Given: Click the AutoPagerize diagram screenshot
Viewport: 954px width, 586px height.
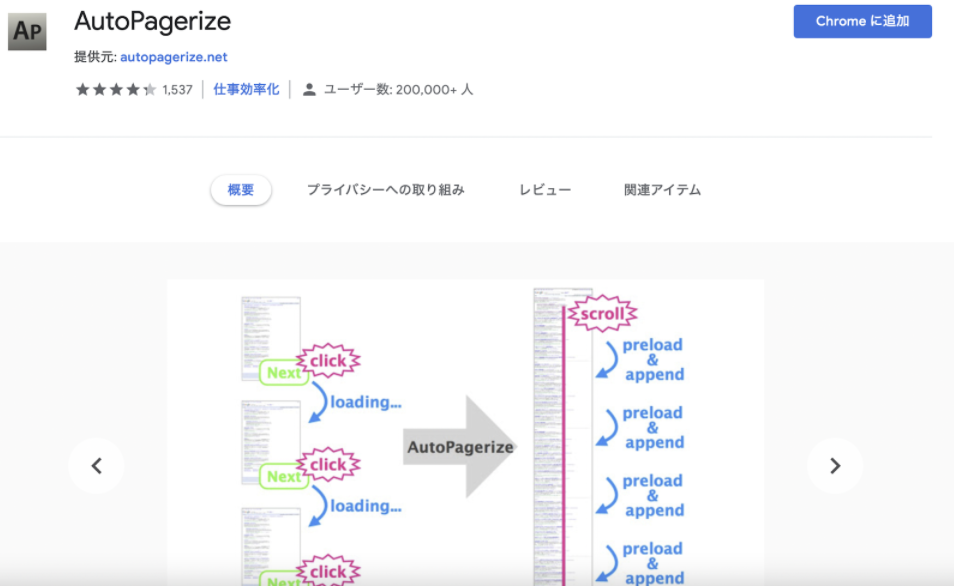Looking at the screenshot, I should coord(465,433).
